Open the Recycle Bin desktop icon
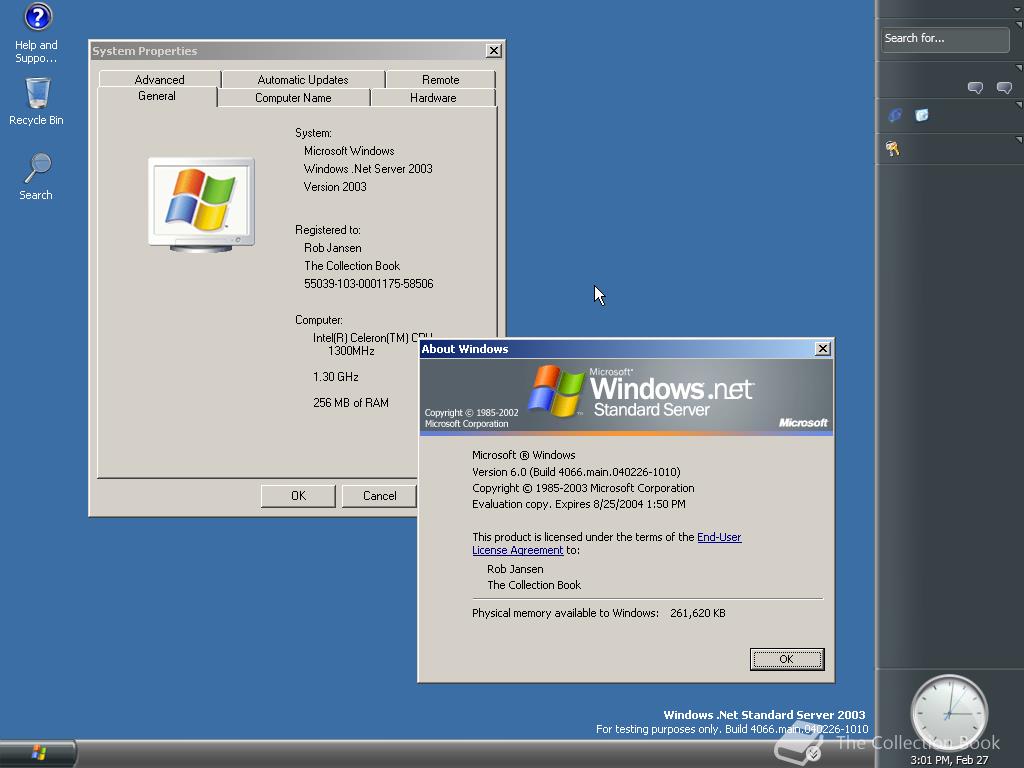Viewport: 1024px width, 768px height. (37, 101)
